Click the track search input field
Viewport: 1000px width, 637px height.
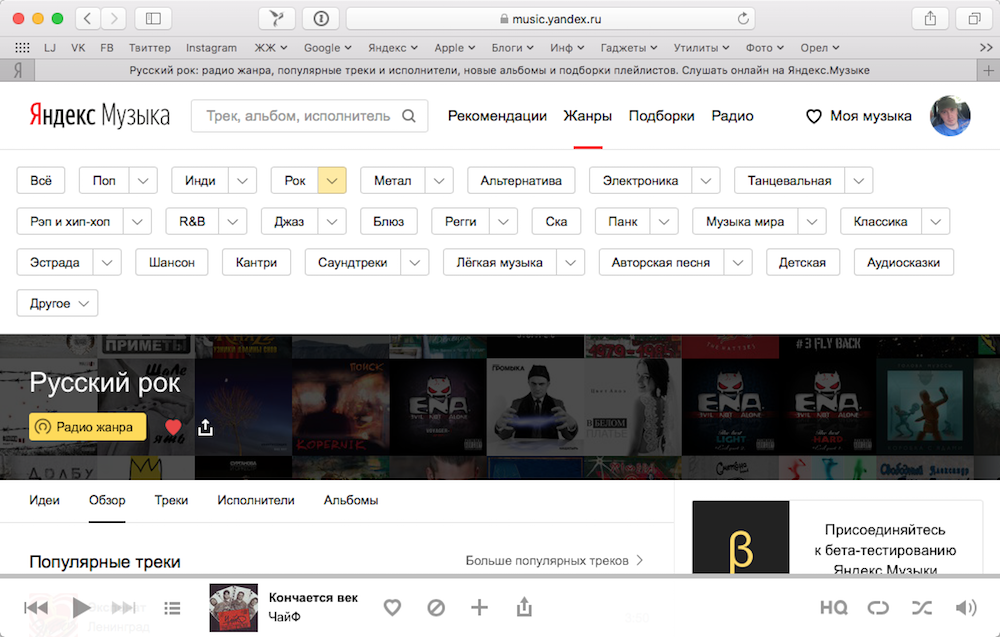[x=309, y=116]
